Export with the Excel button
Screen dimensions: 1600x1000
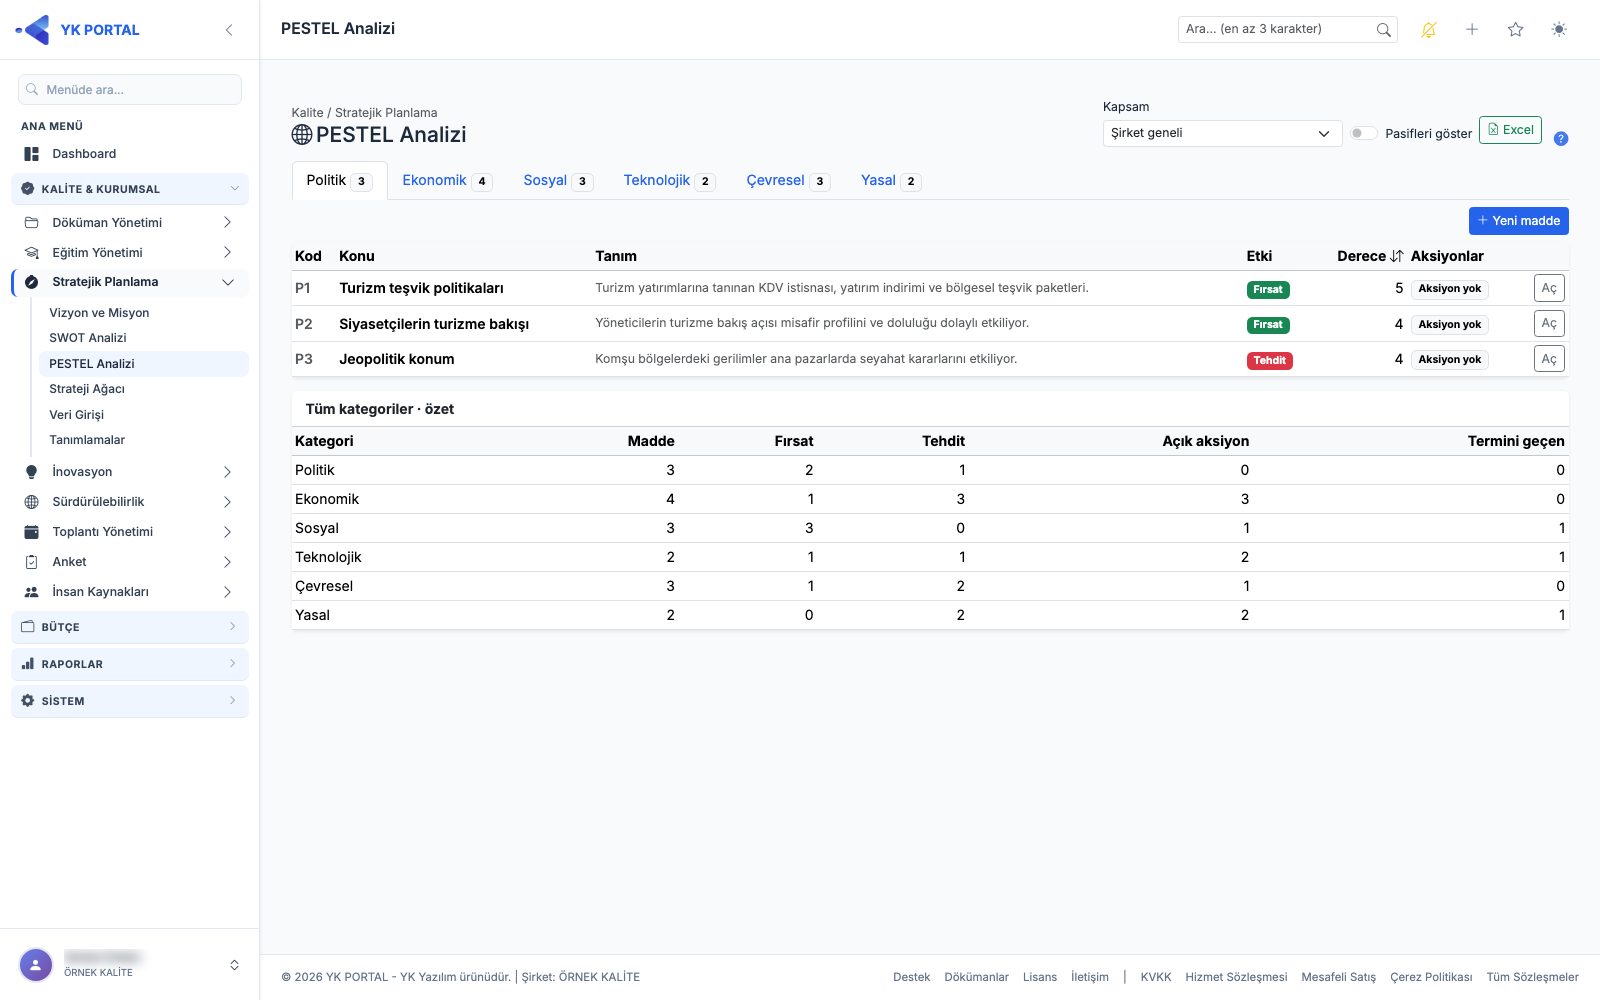[1510, 130]
